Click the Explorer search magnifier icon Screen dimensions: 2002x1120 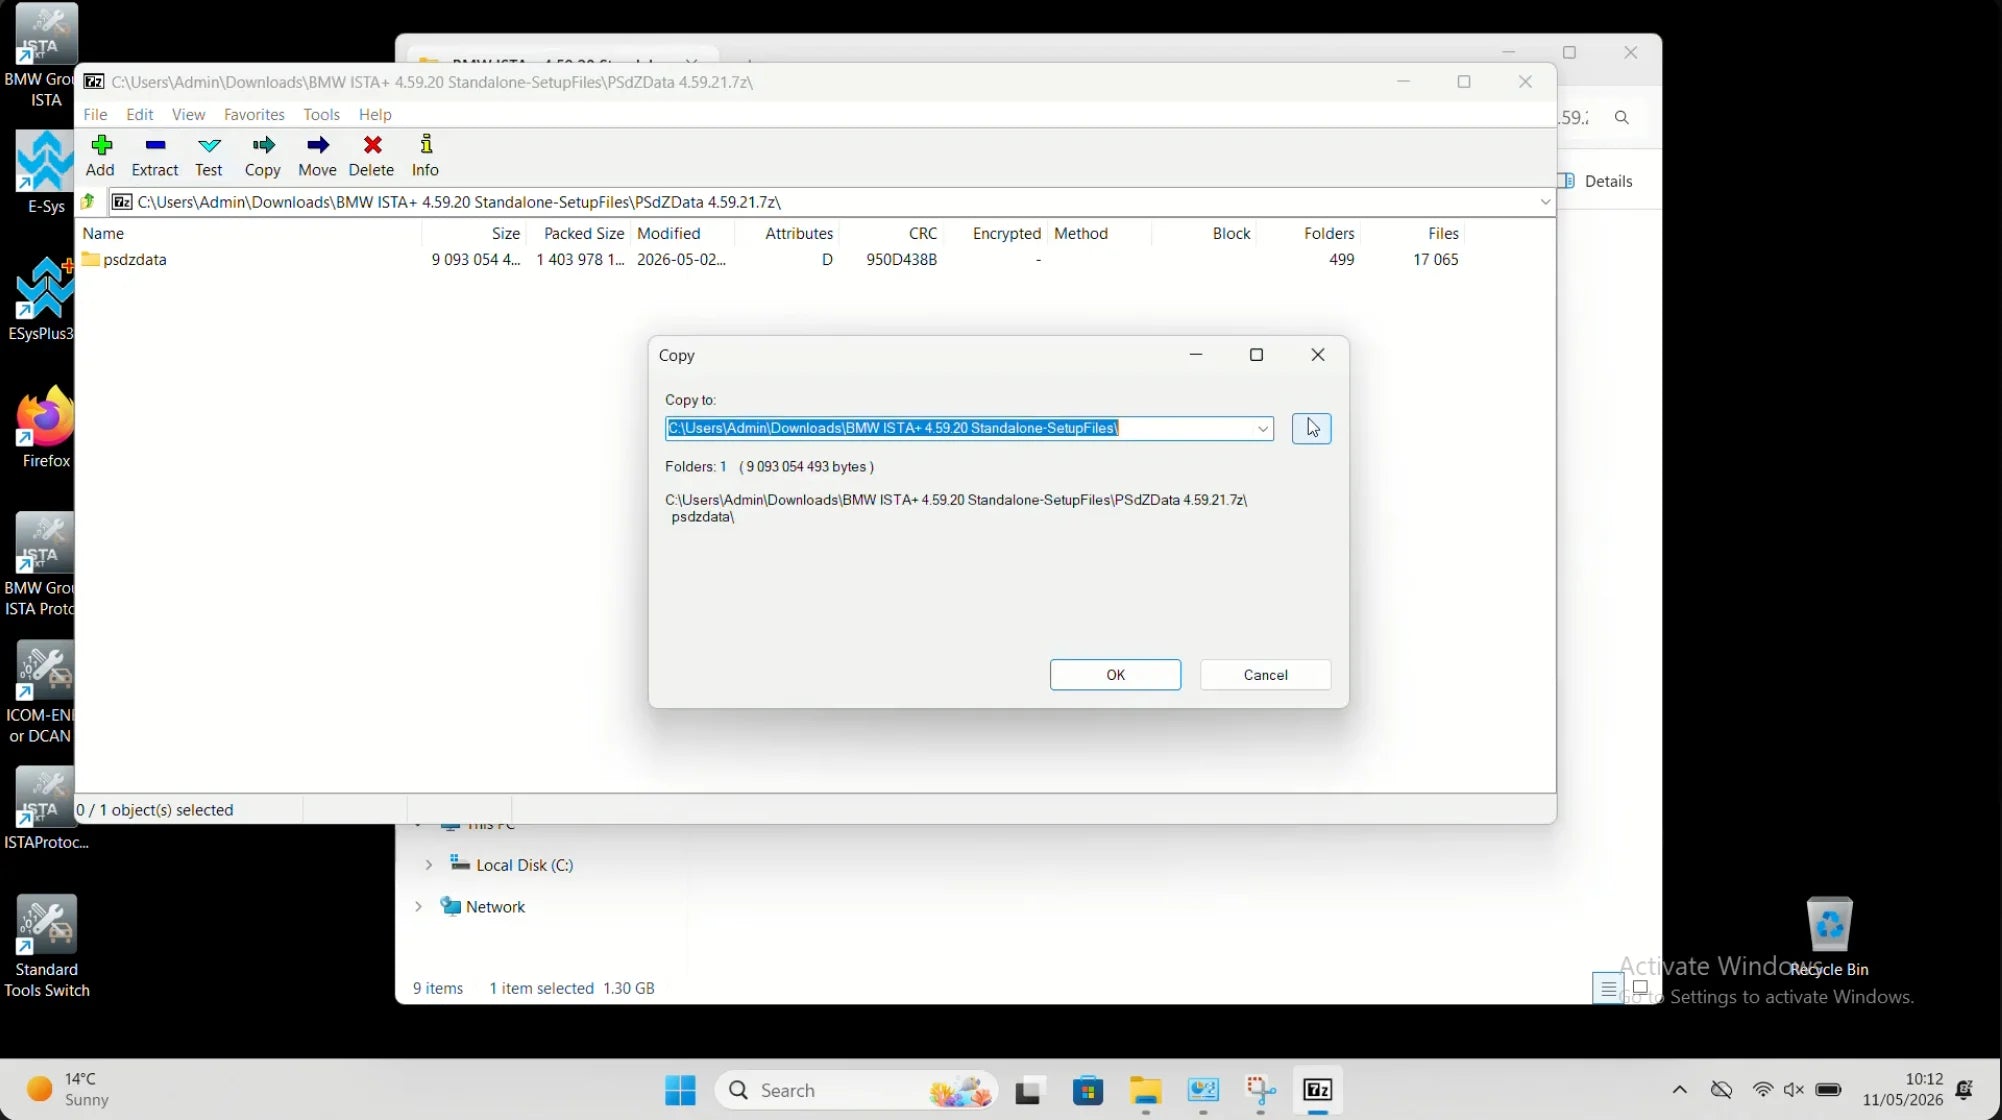[1622, 118]
